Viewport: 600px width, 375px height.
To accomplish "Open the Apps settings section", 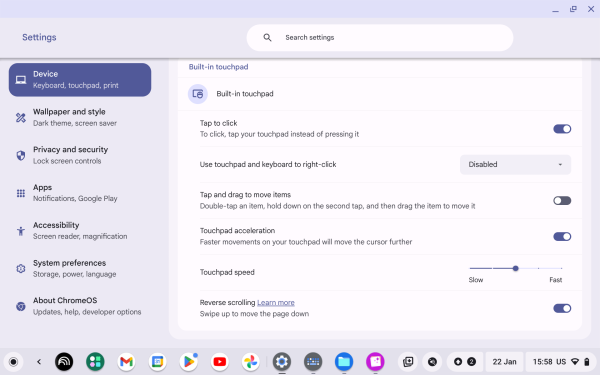I will click(x=80, y=193).
